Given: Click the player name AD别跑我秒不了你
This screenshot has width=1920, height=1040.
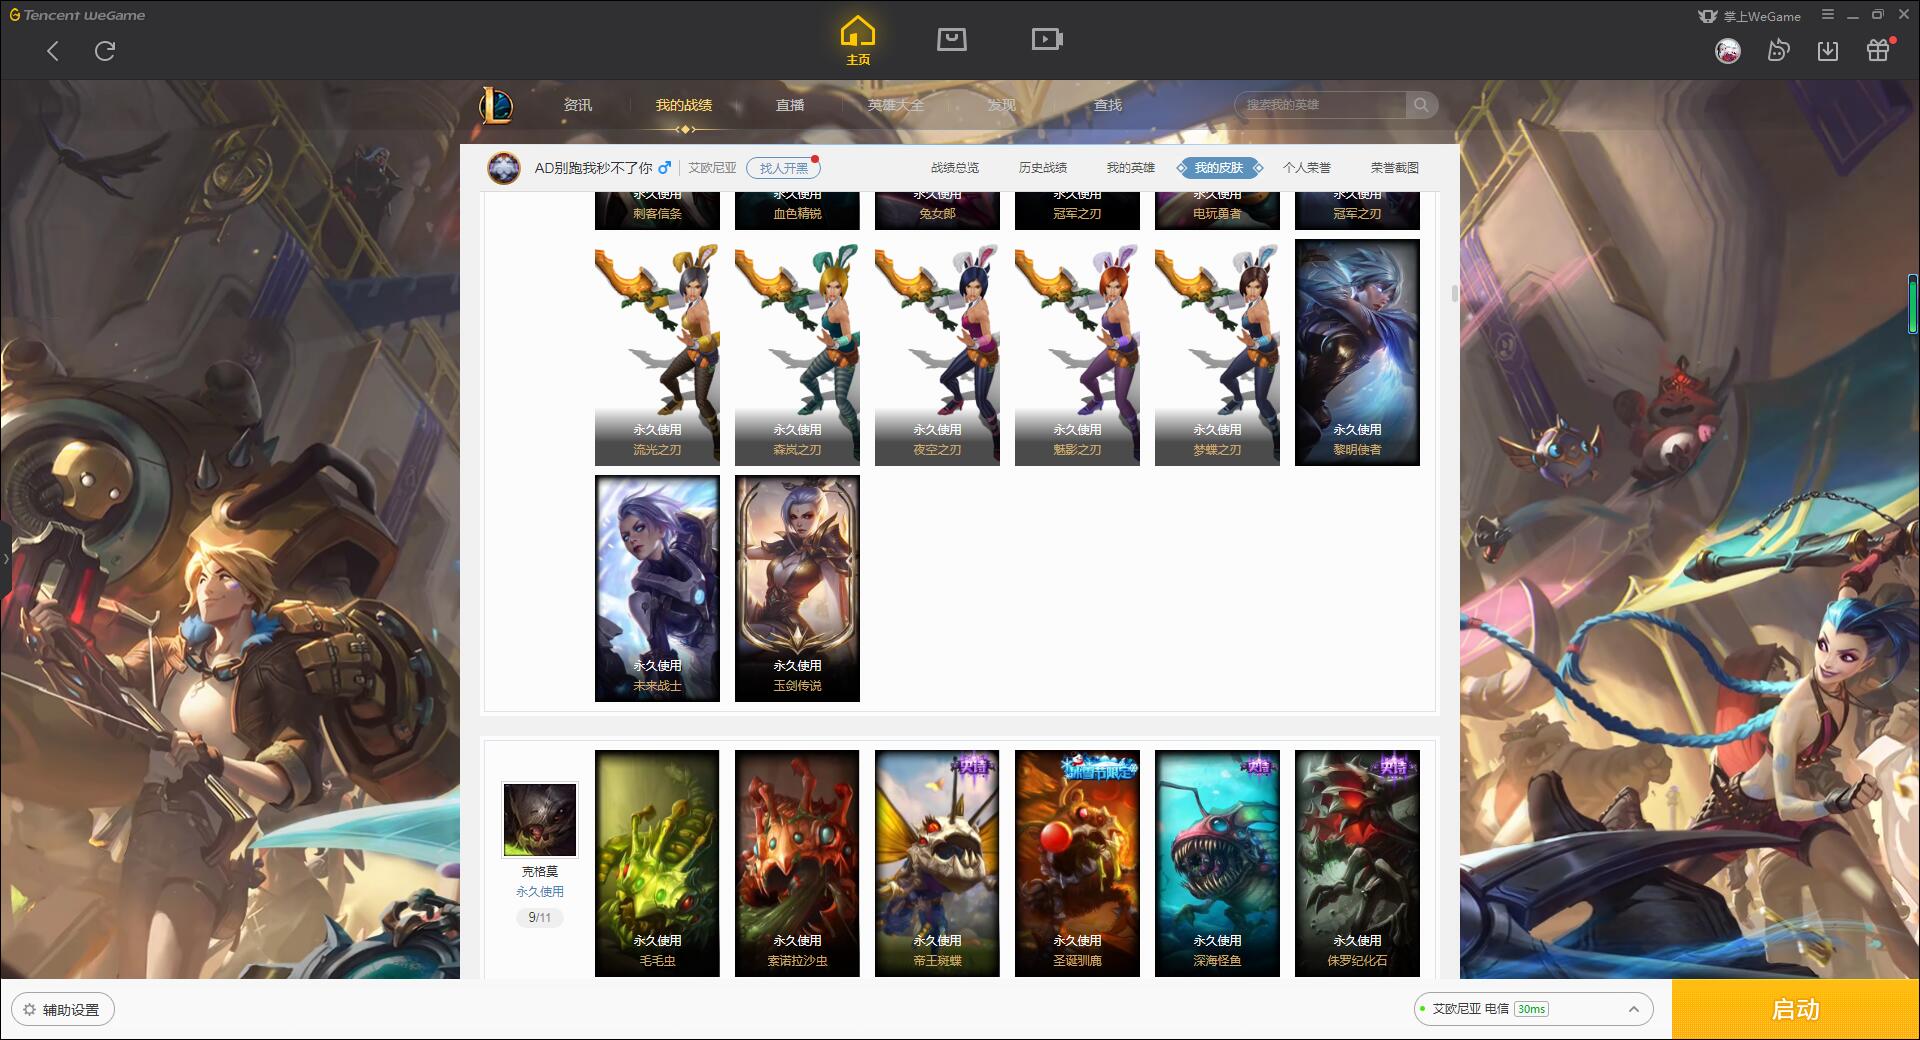Looking at the screenshot, I should [x=593, y=168].
